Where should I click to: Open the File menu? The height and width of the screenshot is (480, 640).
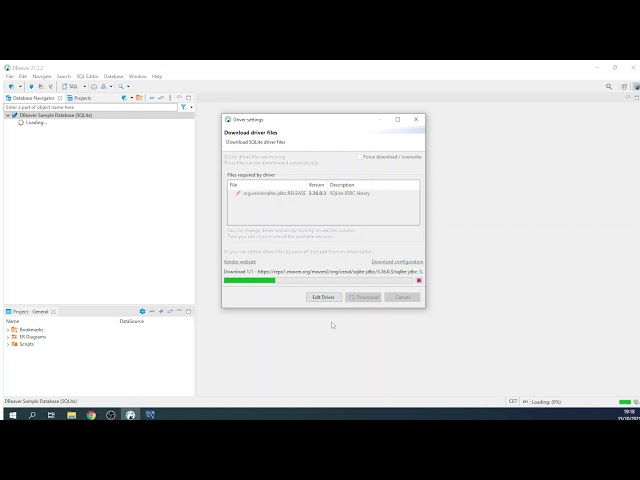[9, 76]
